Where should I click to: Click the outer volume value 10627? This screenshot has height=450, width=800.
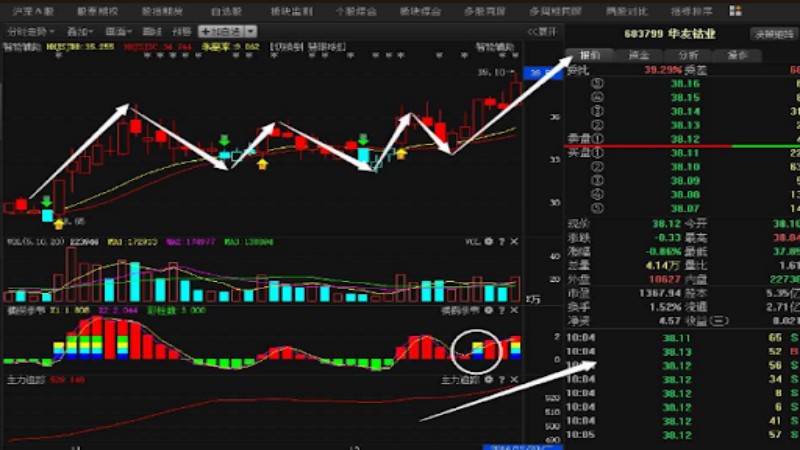tap(665, 279)
